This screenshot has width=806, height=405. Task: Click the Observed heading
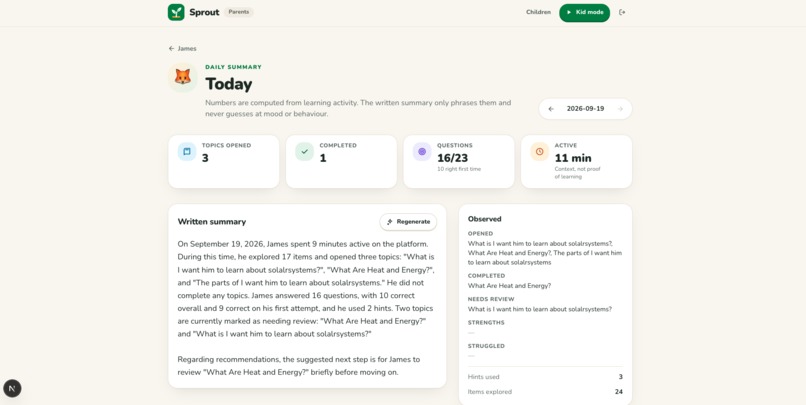[484, 219]
